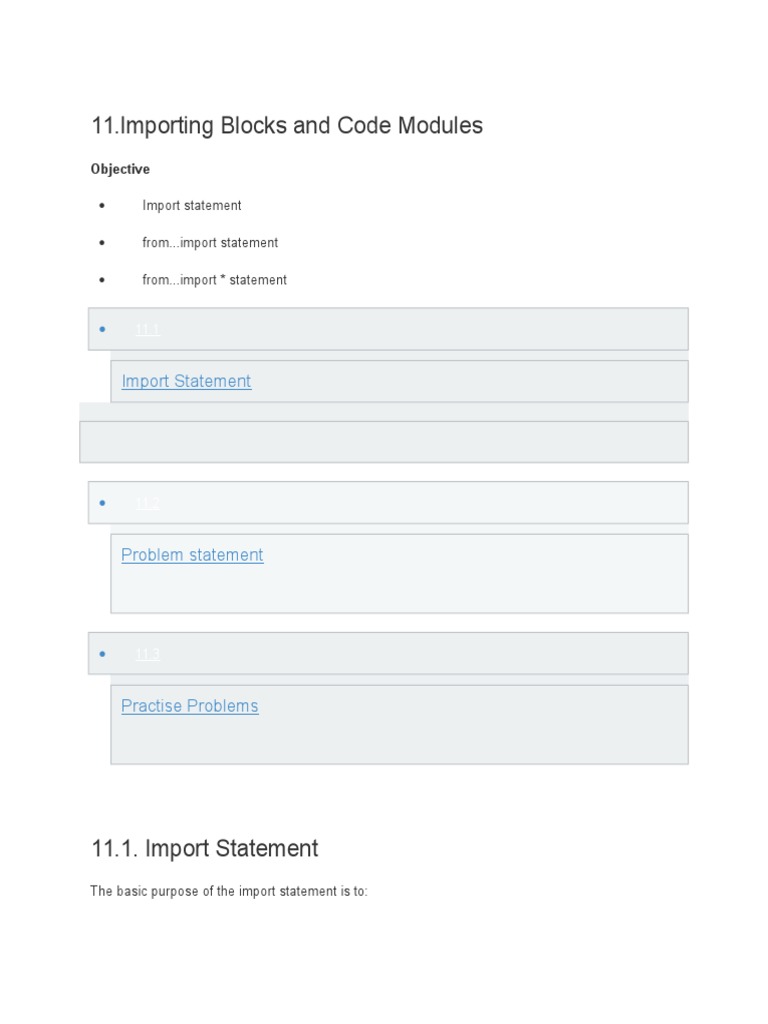Open the faint 11.3 section number link

coord(147,654)
